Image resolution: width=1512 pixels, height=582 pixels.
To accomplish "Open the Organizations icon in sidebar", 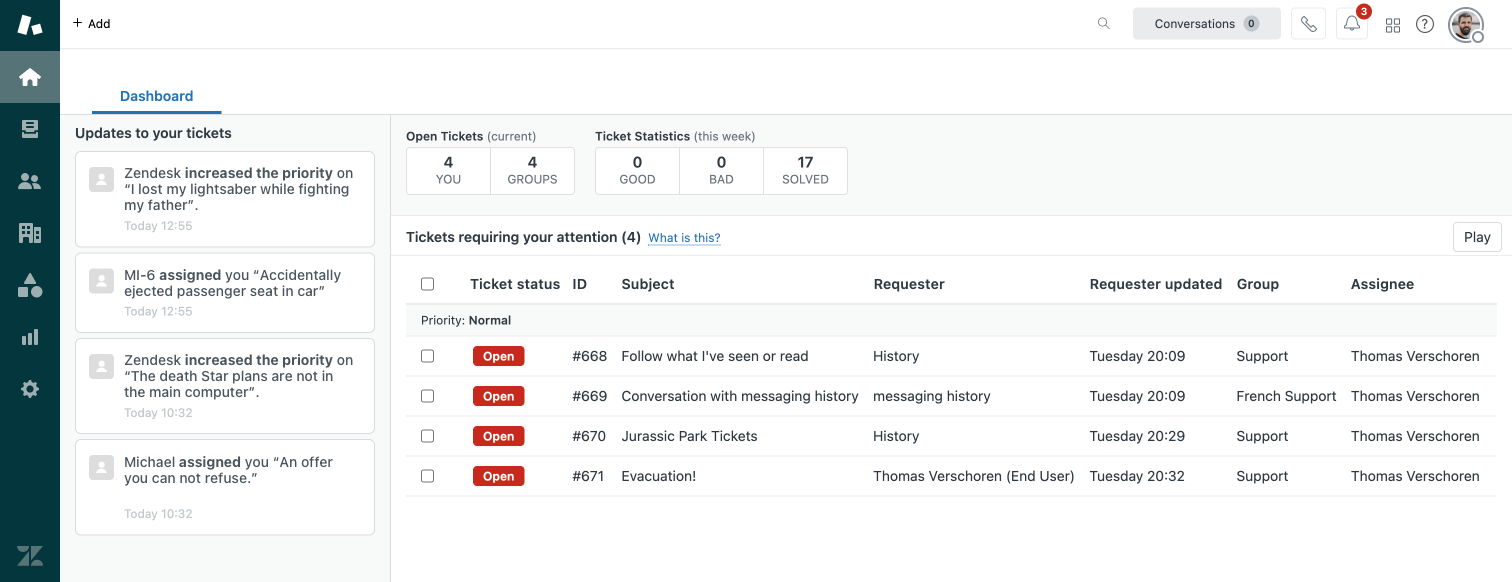I will 30,233.
